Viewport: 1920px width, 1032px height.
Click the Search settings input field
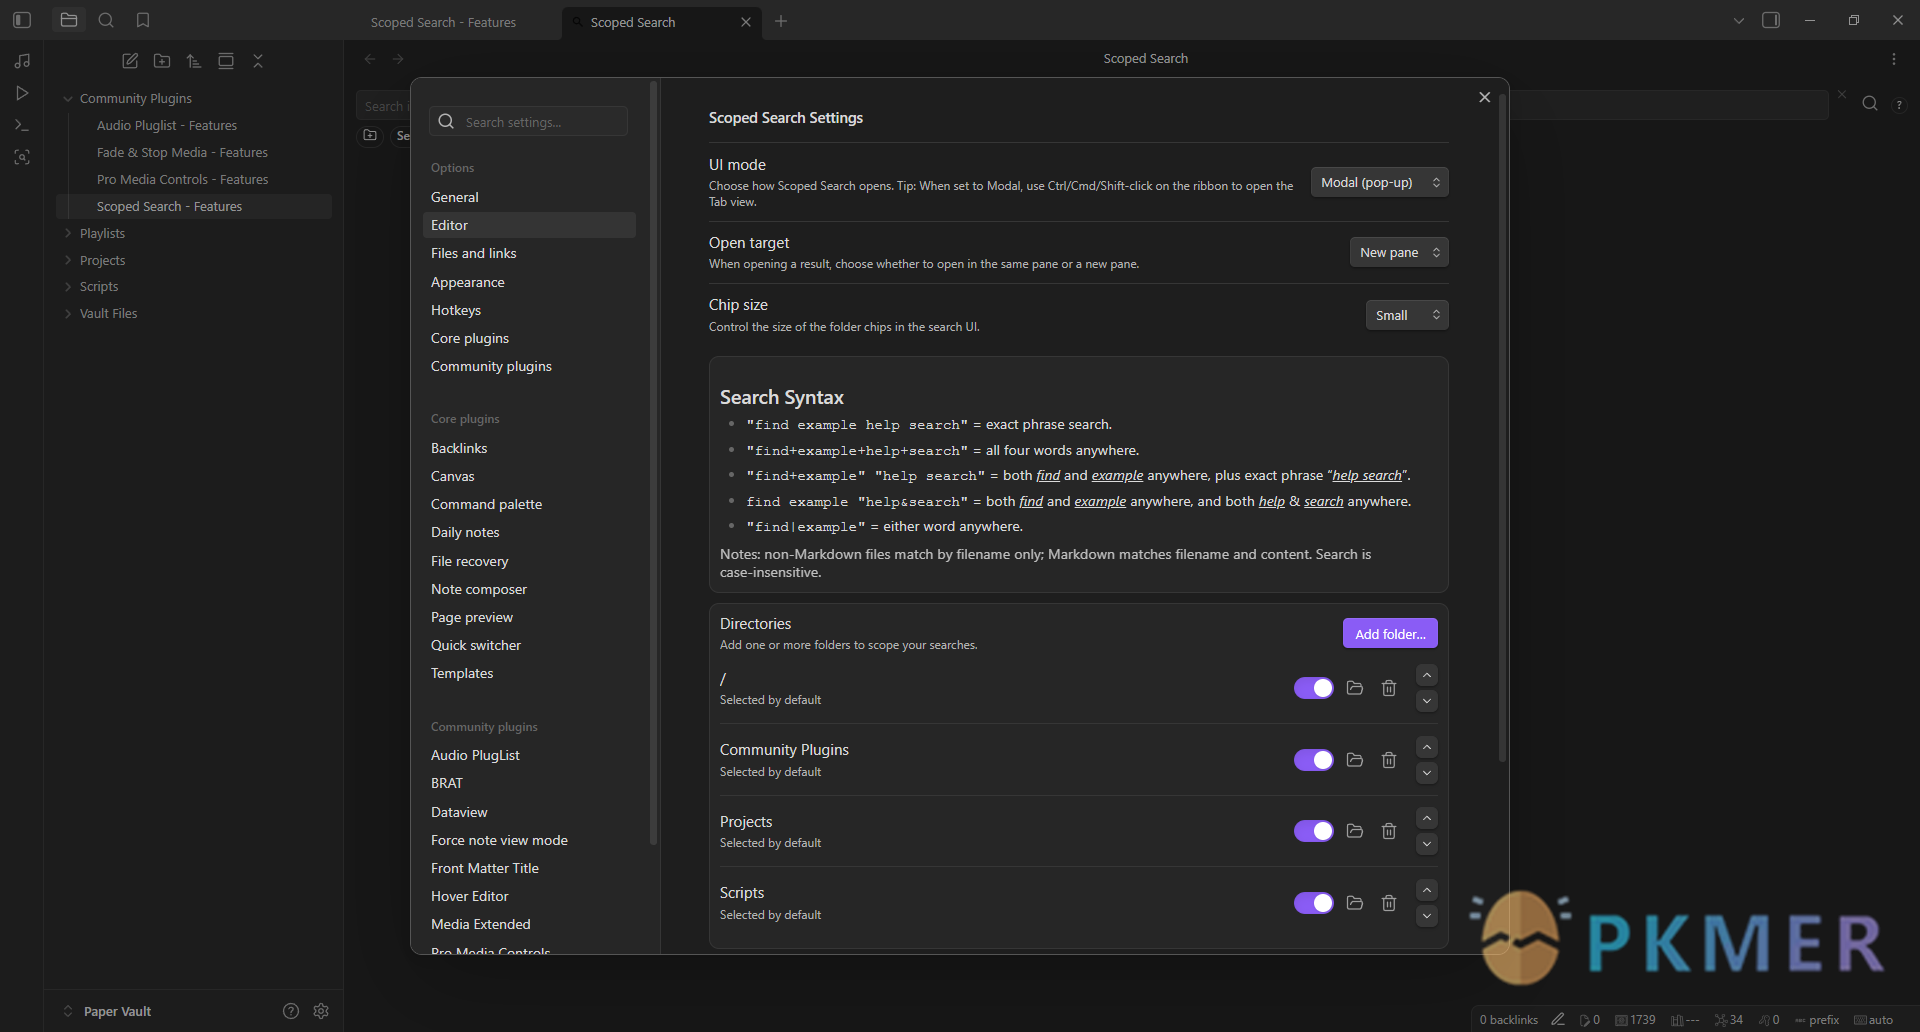pos(529,121)
